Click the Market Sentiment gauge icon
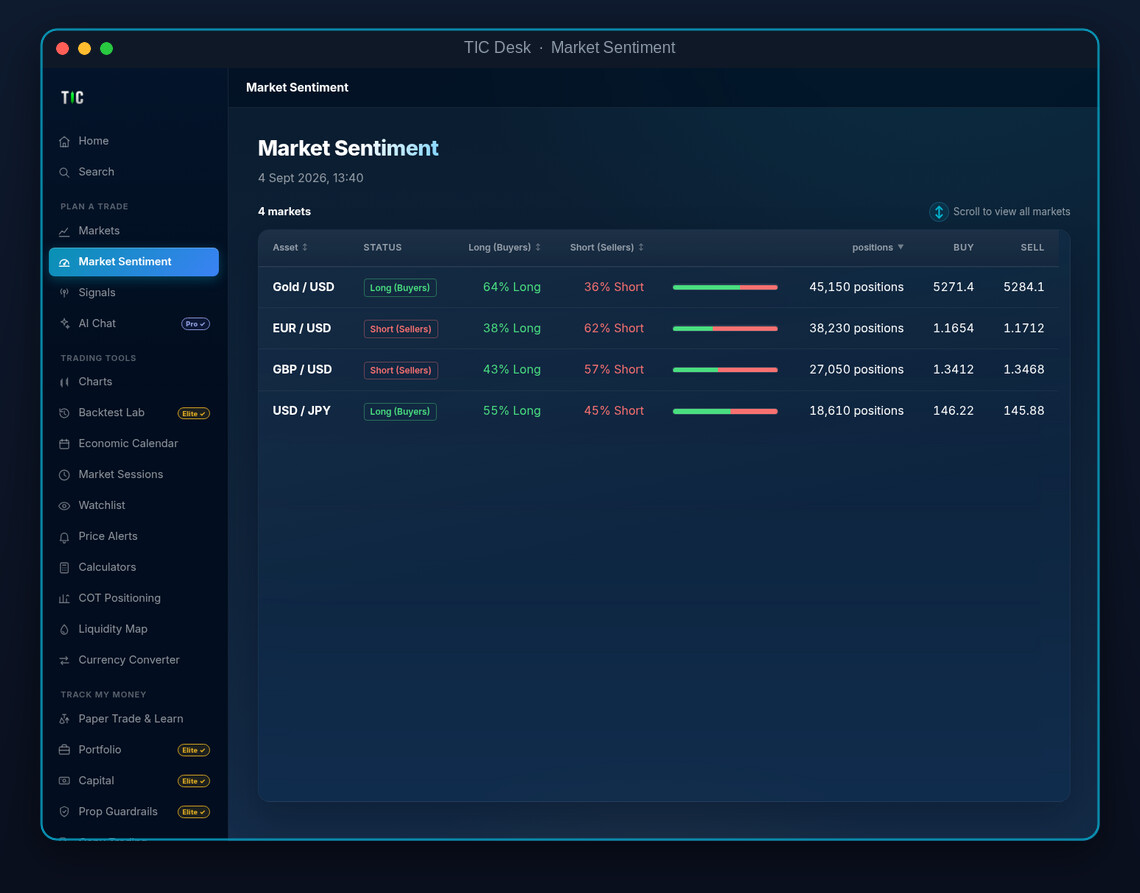Screen dimensions: 1140x893 (x=64, y=262)
